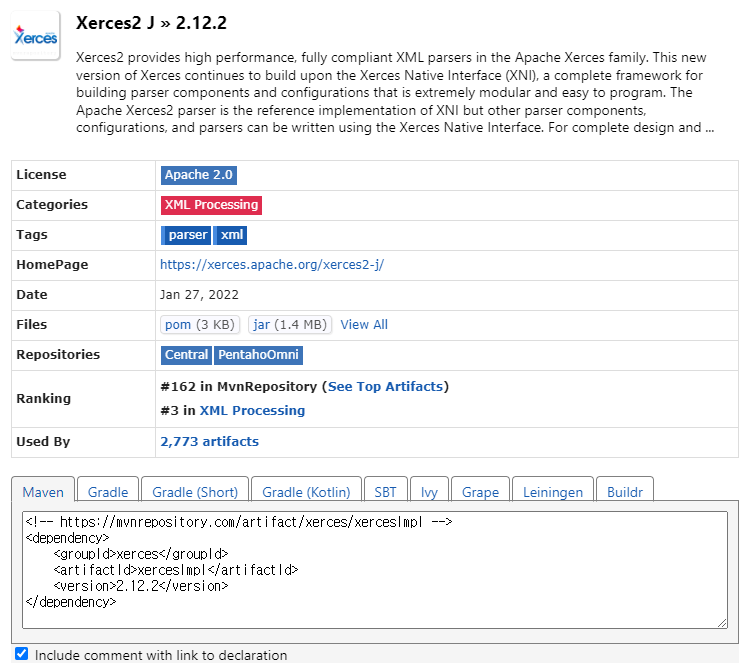
Task: Click the Date row label
Action: pyautogui.click(x=32, y=295)
